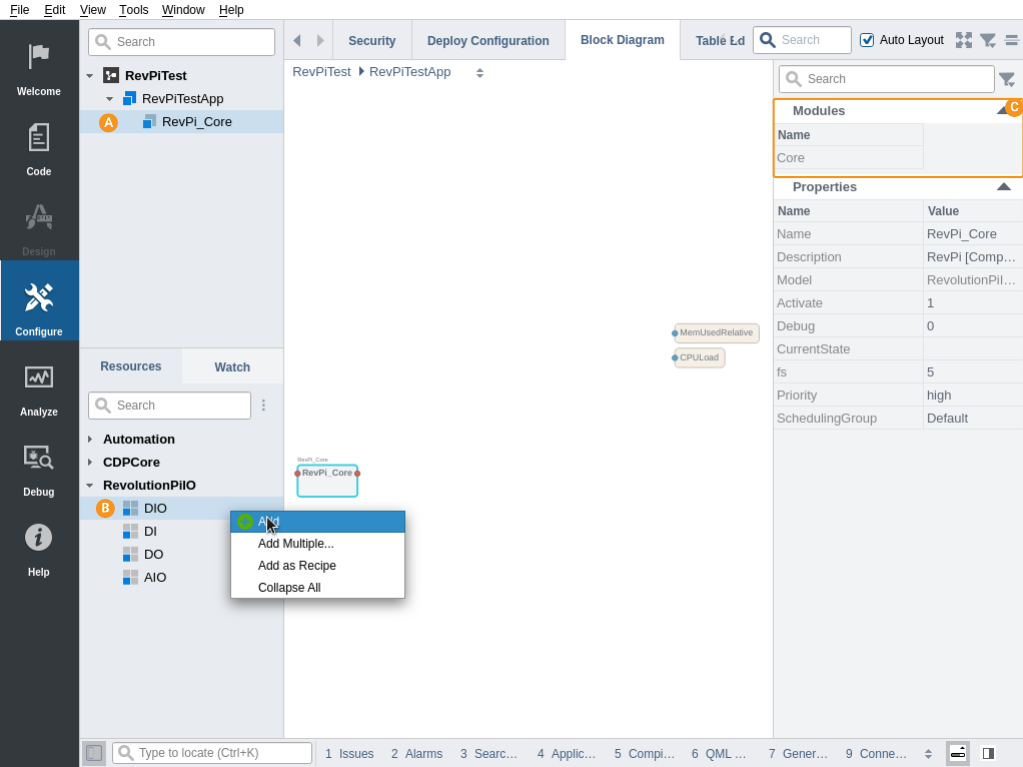
Task: Switch to Code mode
Action: (x=39, y=147)
